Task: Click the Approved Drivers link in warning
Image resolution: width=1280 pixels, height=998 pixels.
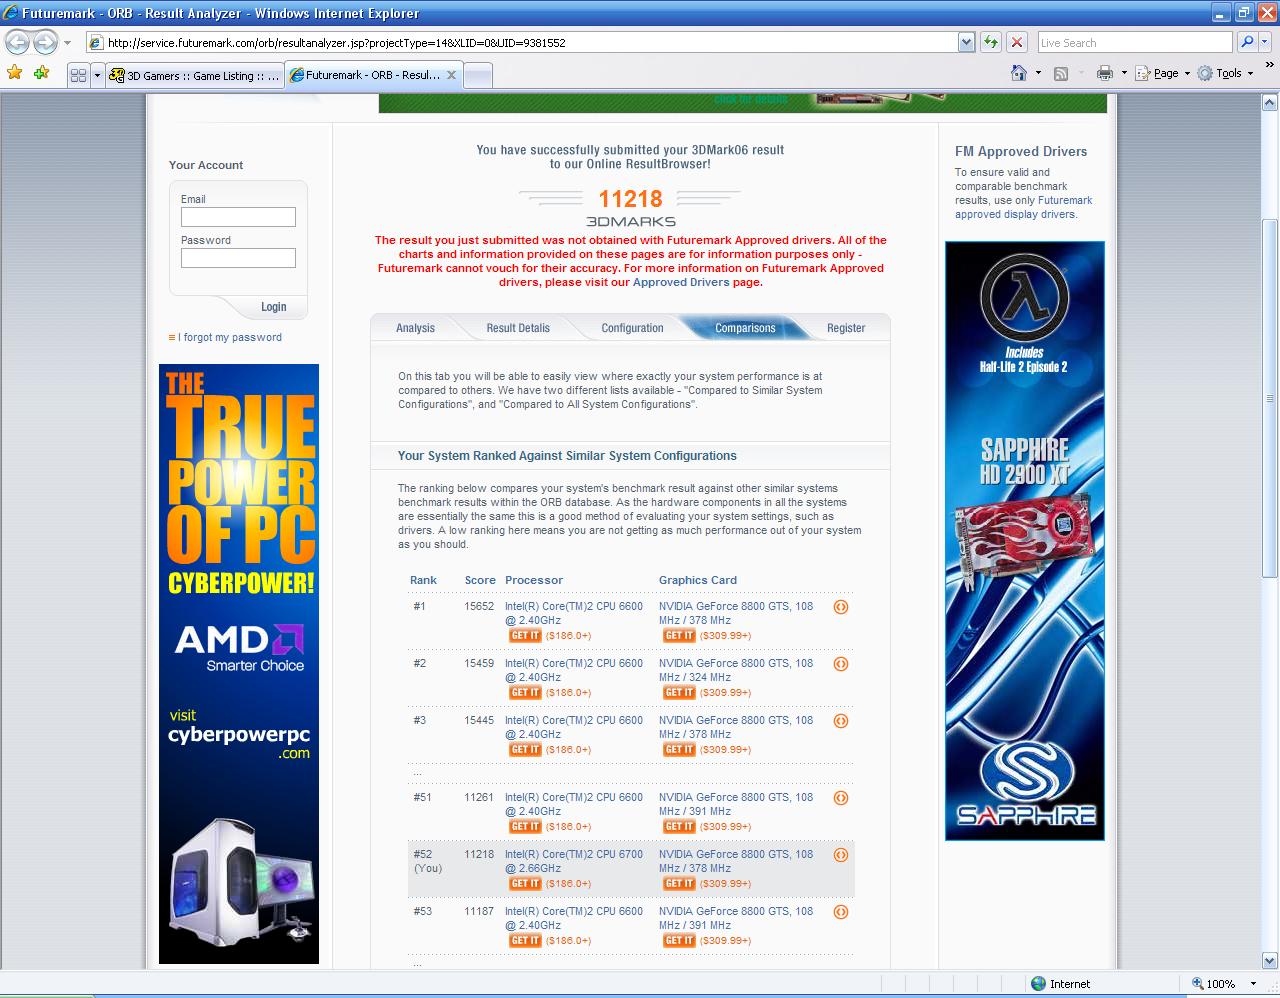Action: pos(681,282)
